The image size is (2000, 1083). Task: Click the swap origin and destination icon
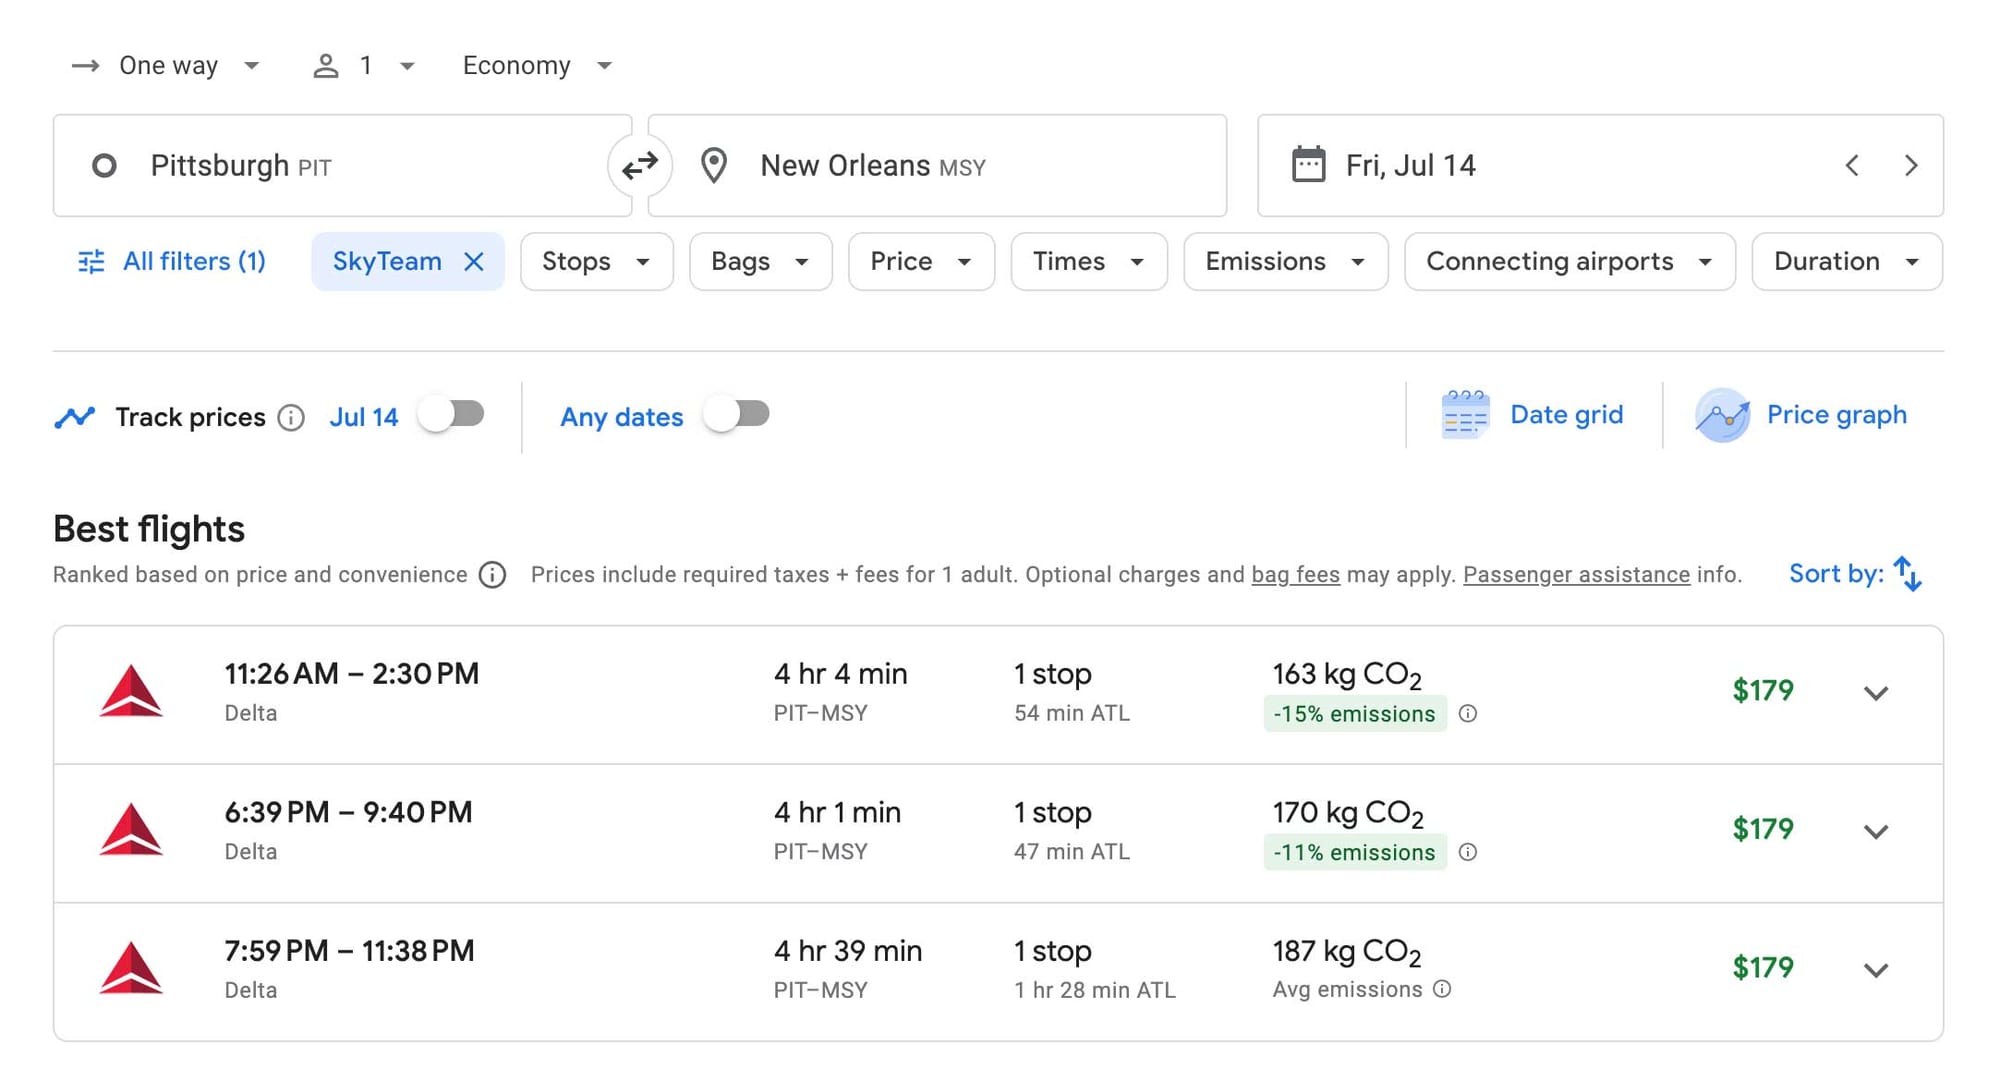[639, 166]
